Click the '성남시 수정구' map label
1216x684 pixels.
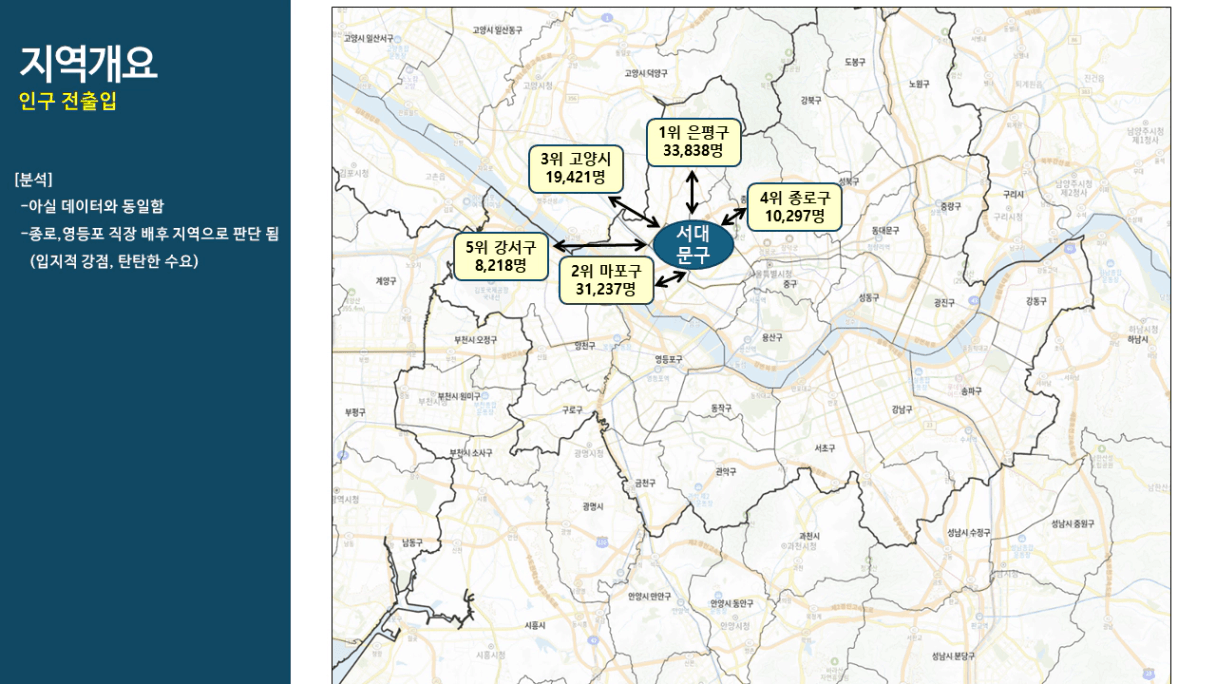tap(968, 533)
